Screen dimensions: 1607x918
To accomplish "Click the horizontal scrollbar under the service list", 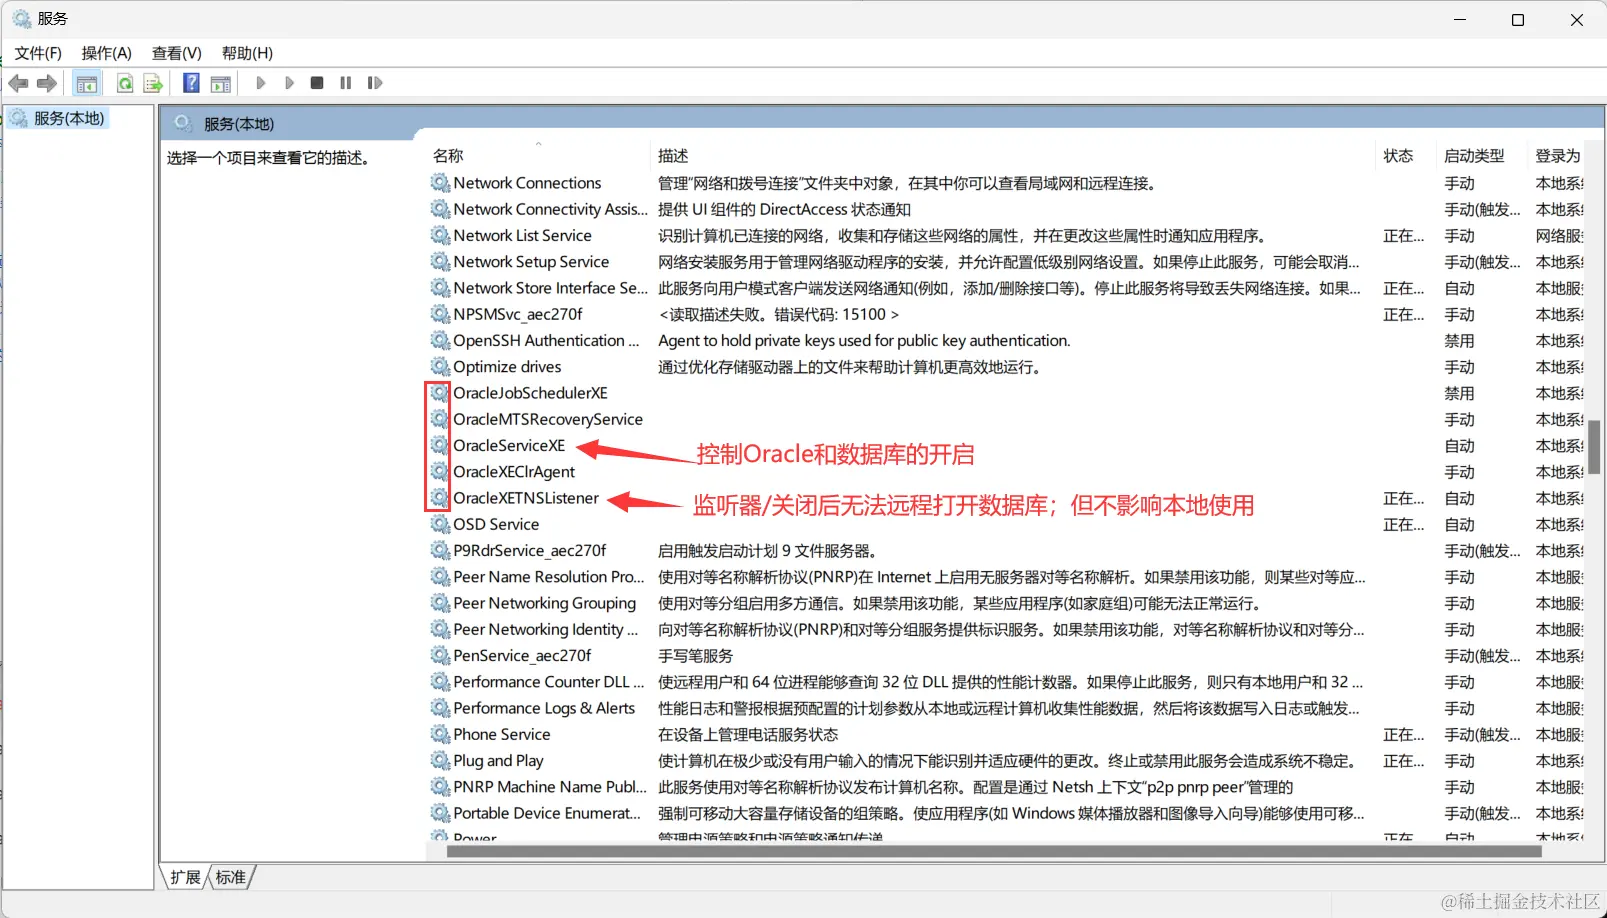I will click(x=994, y=852).
